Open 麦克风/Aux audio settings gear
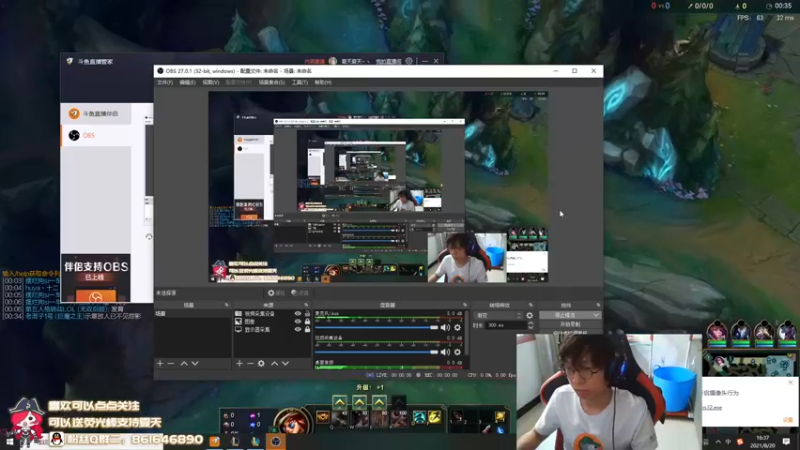The image size is (800, 450). 457,328
